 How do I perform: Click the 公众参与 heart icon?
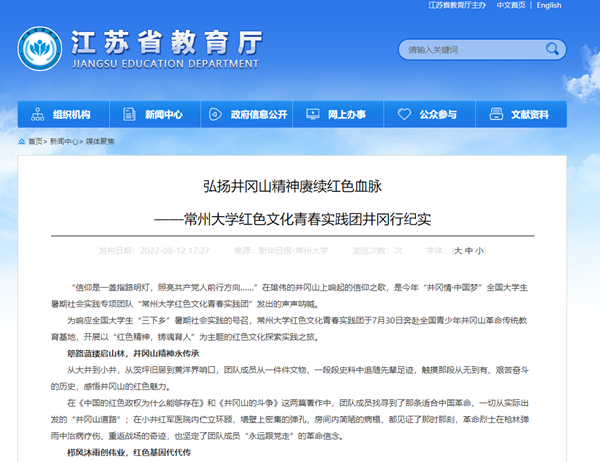(406, 114)
